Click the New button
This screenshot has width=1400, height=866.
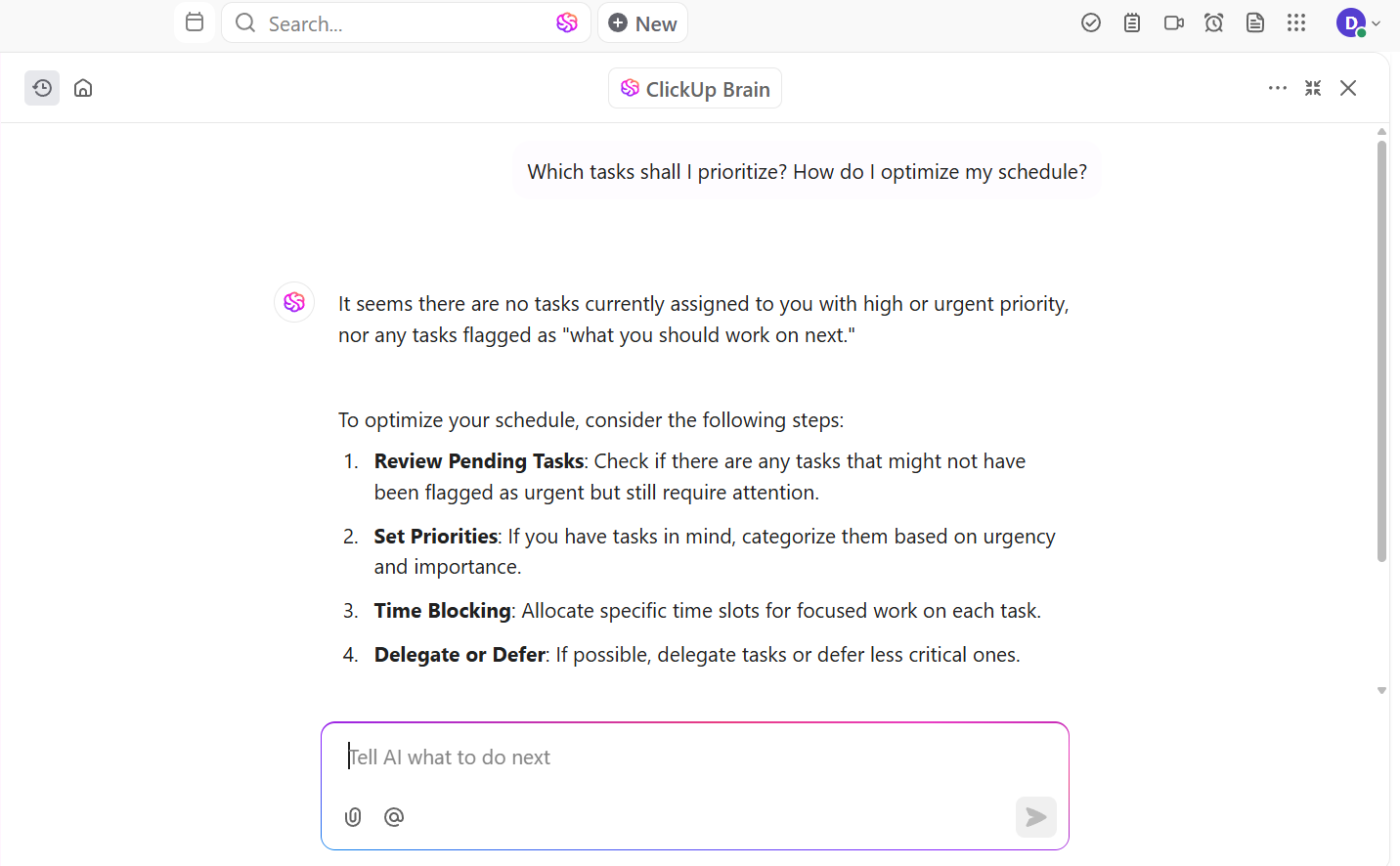coord(643,23)
